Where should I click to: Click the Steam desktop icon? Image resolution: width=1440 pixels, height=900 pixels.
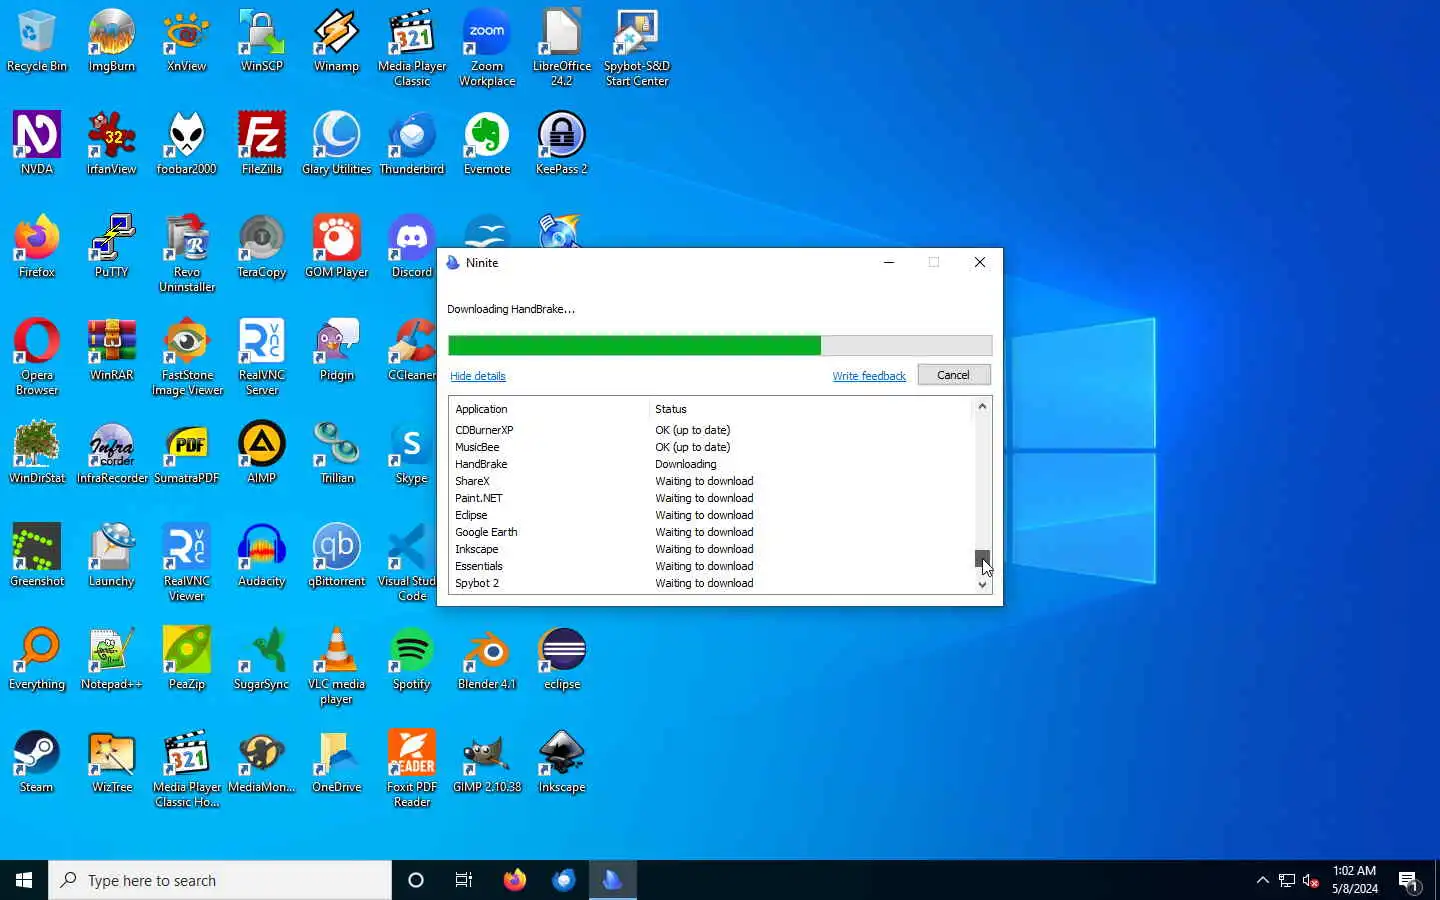(37, 761)
